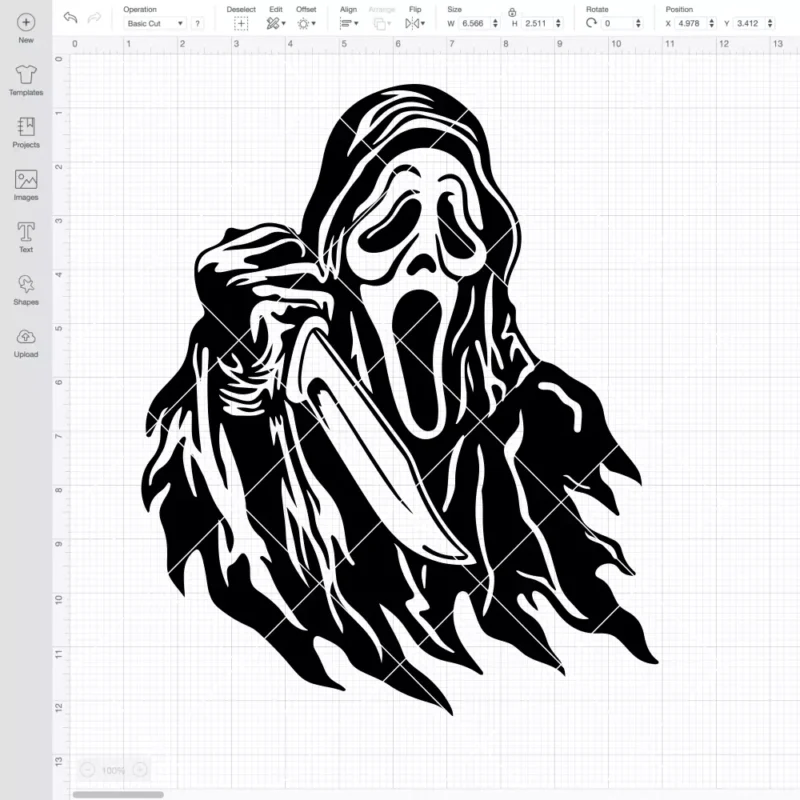Adjust the height stepper arrows
This screenshot has height=800, width=800.
point(558,23)
